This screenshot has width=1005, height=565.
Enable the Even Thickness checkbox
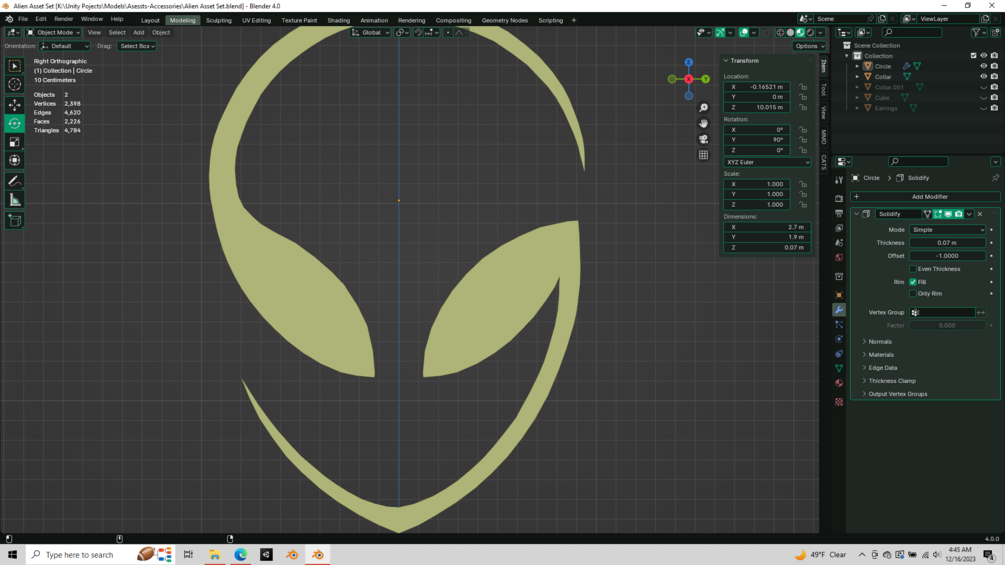pyautogui.click(x=913, y=269)
